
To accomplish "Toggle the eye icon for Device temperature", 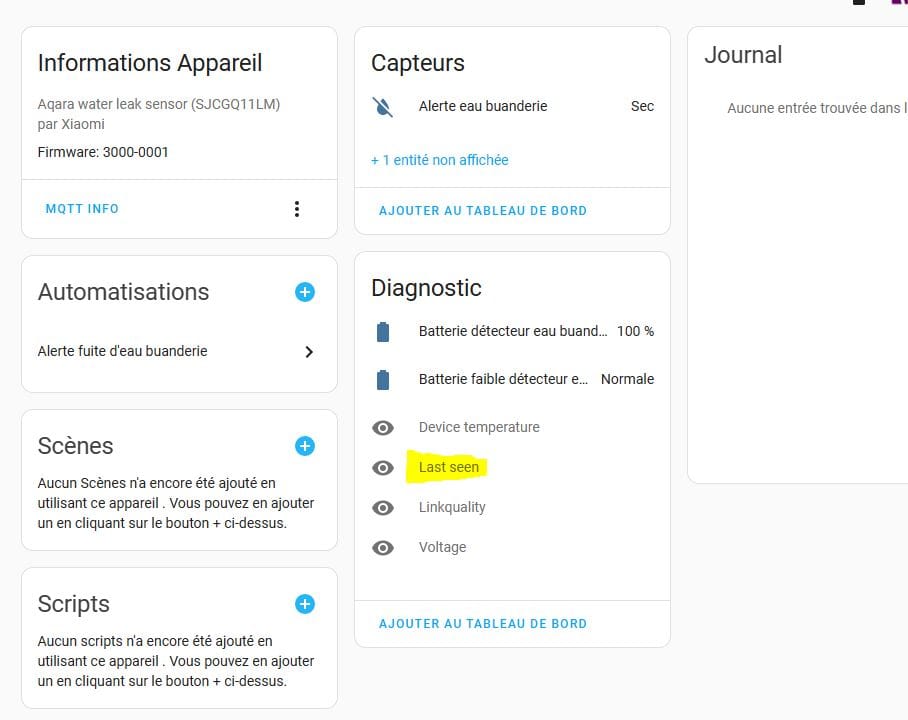I will [x=383, y=428].
